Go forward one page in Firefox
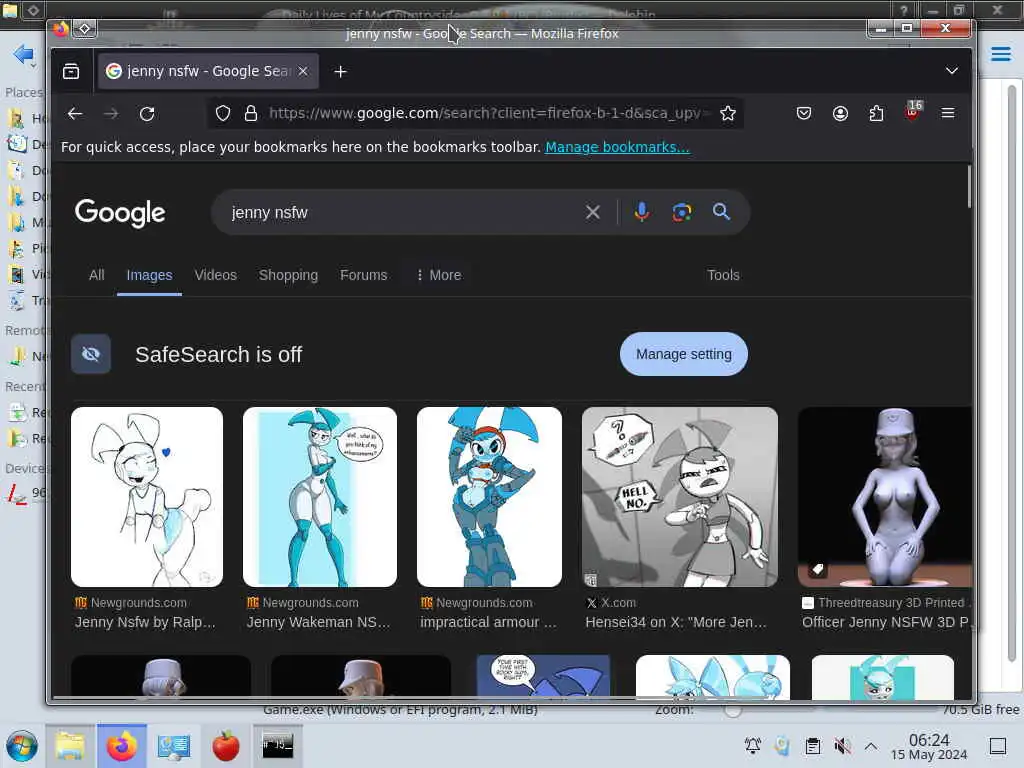1024x768 pixels. click(x=111, y=114)
